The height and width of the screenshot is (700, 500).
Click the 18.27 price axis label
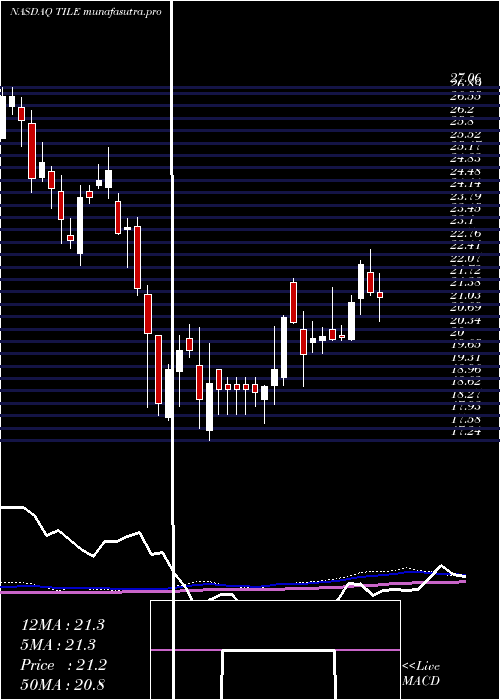pos(466,394)
